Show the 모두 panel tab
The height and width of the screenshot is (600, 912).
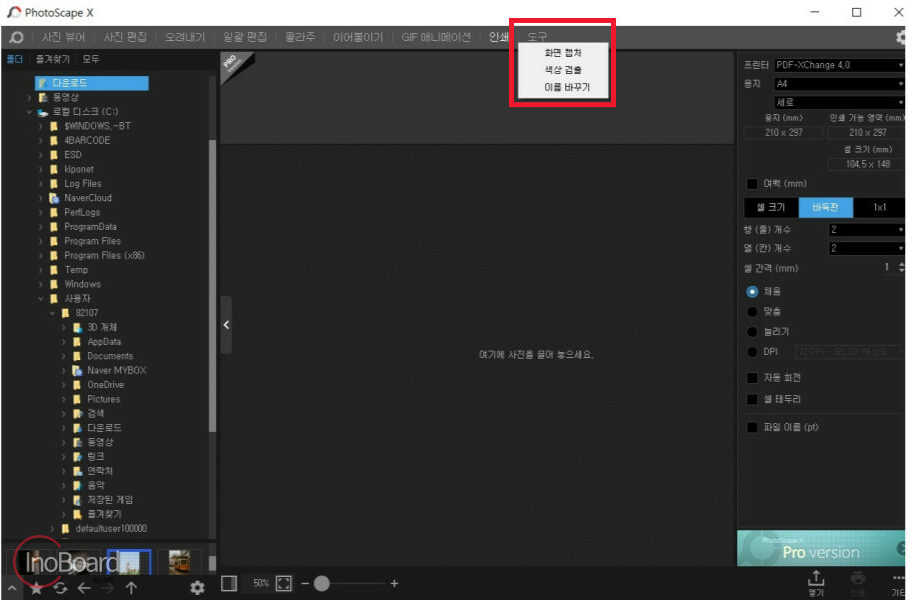pyautogui.click(x=90, y=59)
